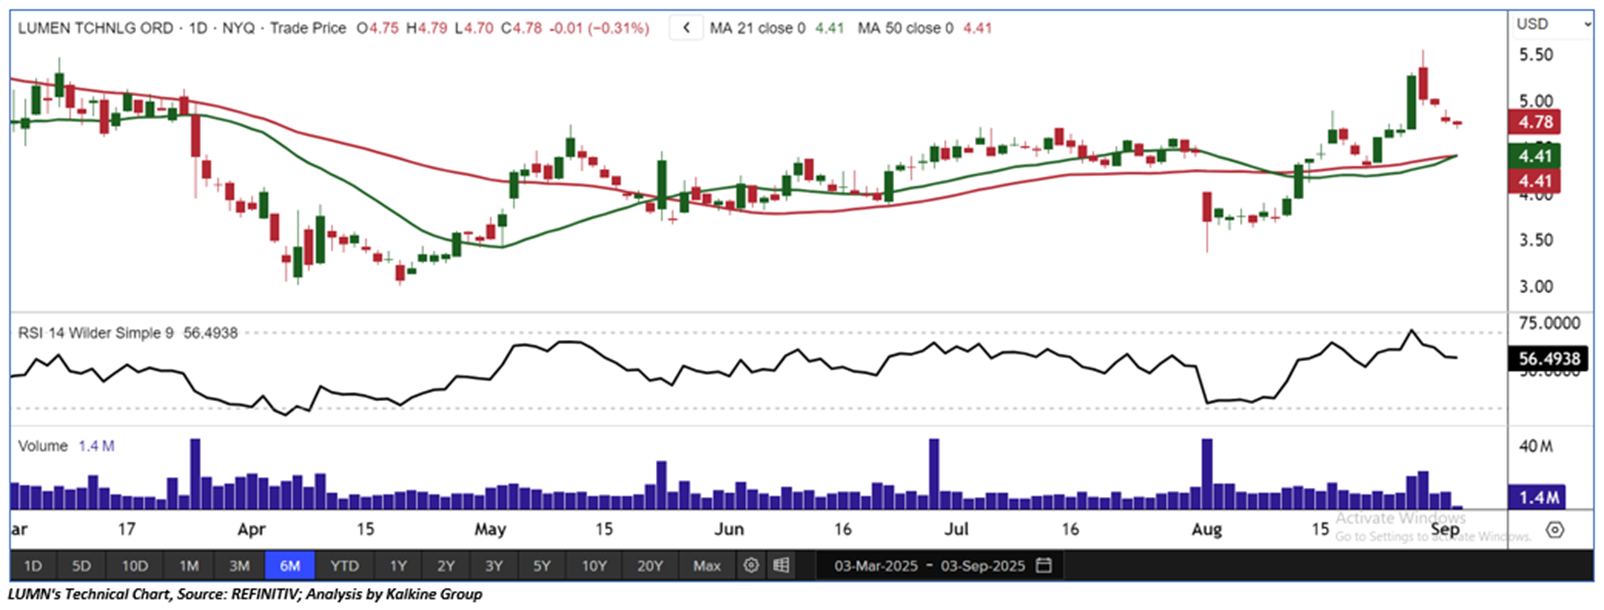
Task: Select the 20Y time range
Action: pos(650,566)
